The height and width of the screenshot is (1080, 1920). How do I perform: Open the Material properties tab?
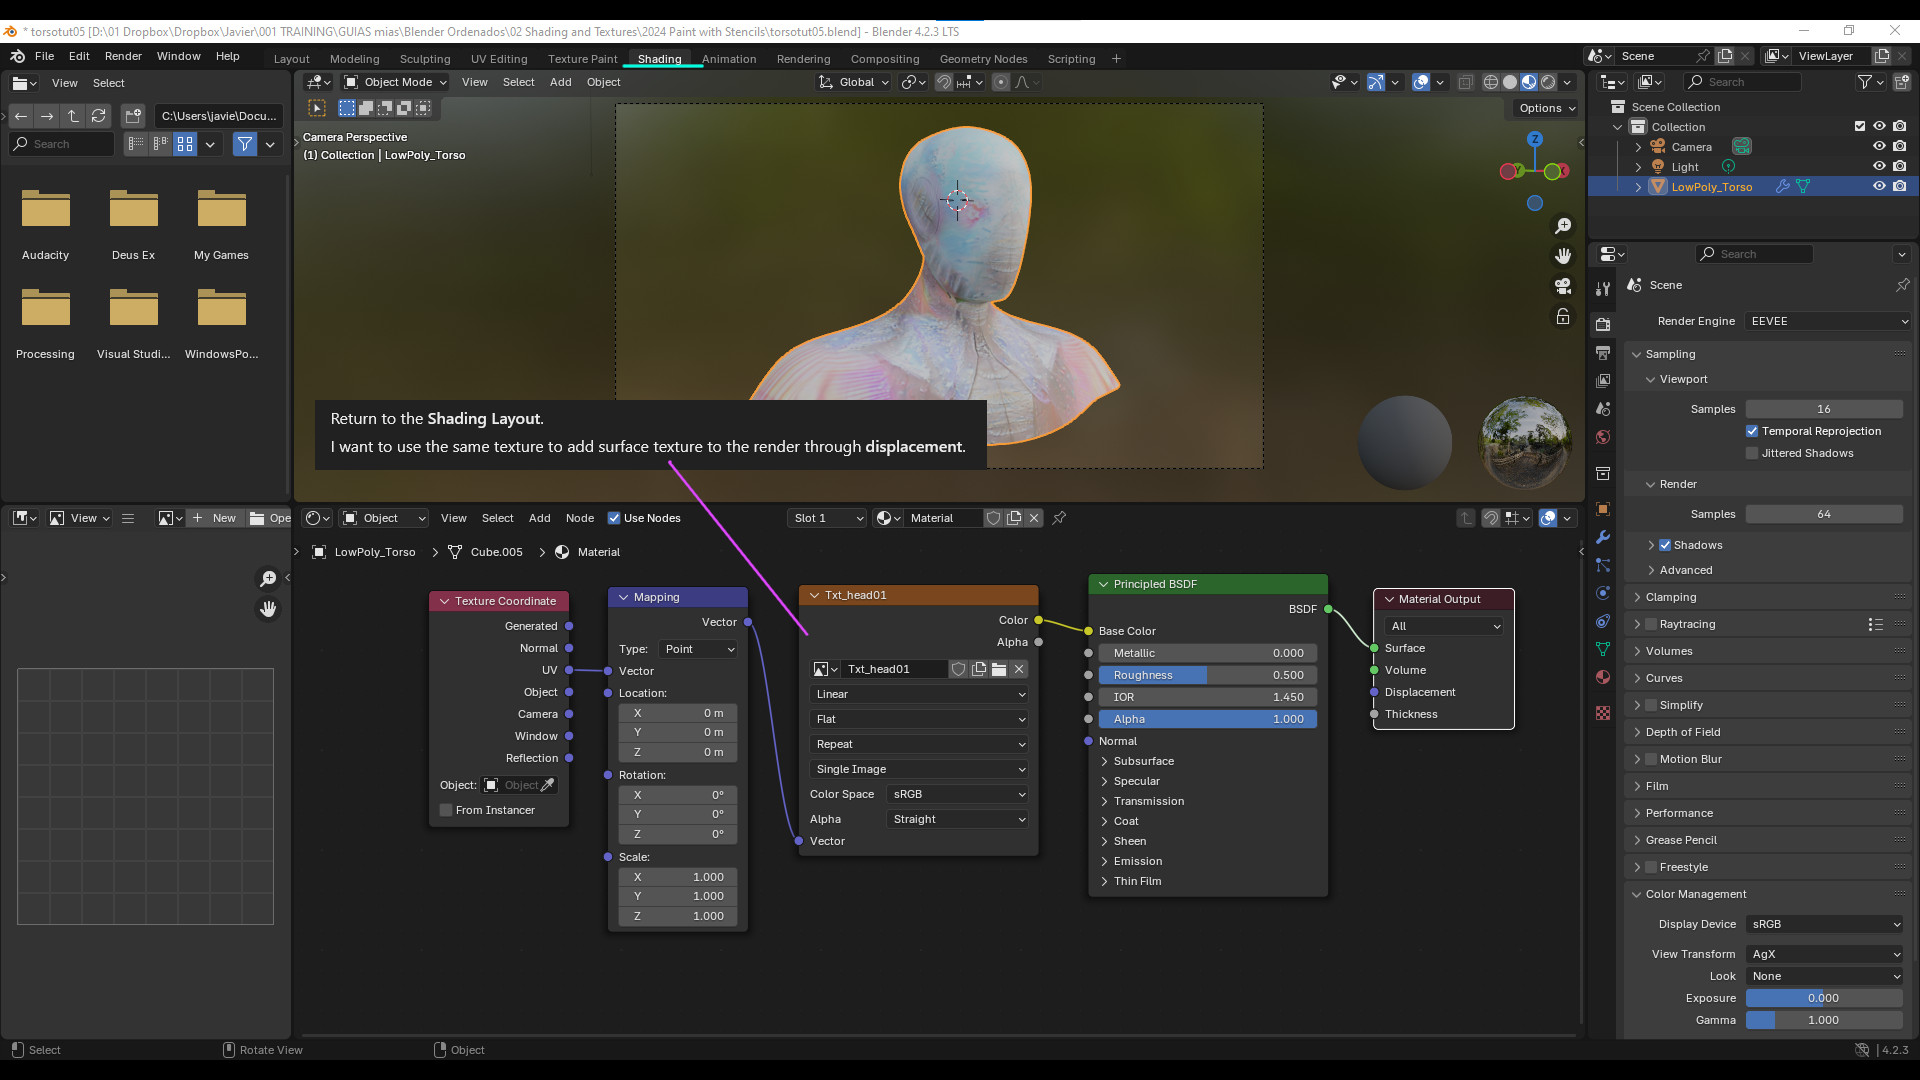coord(1603,677)
